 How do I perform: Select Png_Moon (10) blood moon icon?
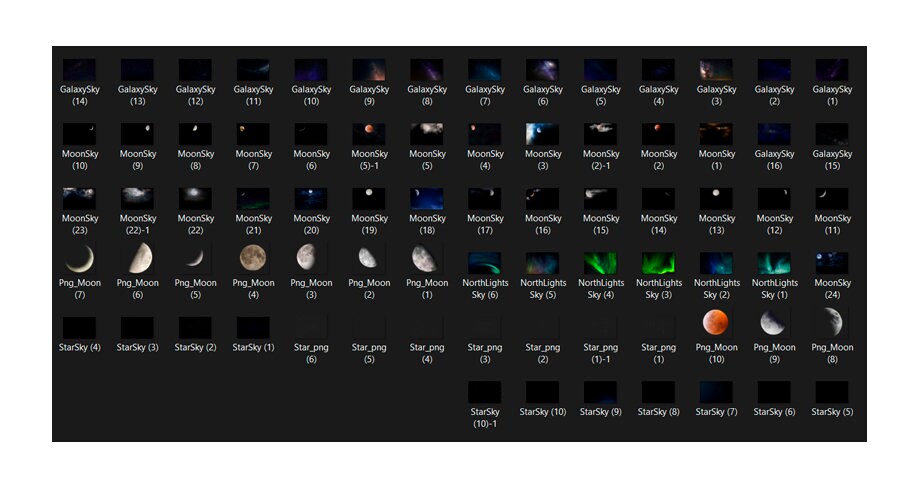716,322
